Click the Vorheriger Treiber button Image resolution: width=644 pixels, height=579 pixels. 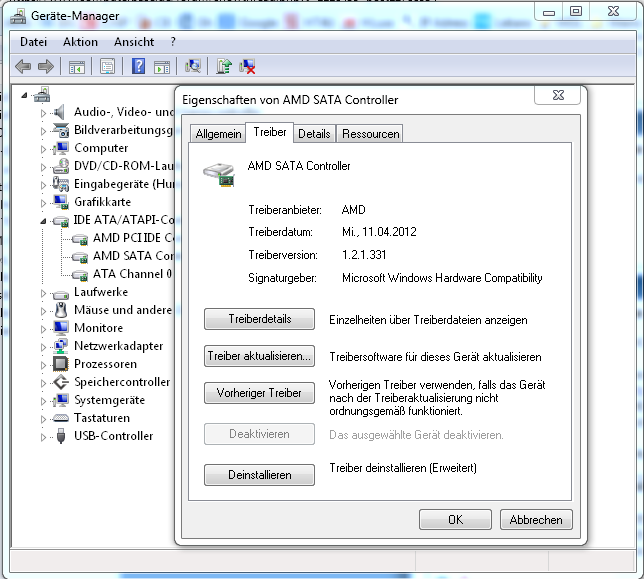pyautogui.click(x=260, y=393)
